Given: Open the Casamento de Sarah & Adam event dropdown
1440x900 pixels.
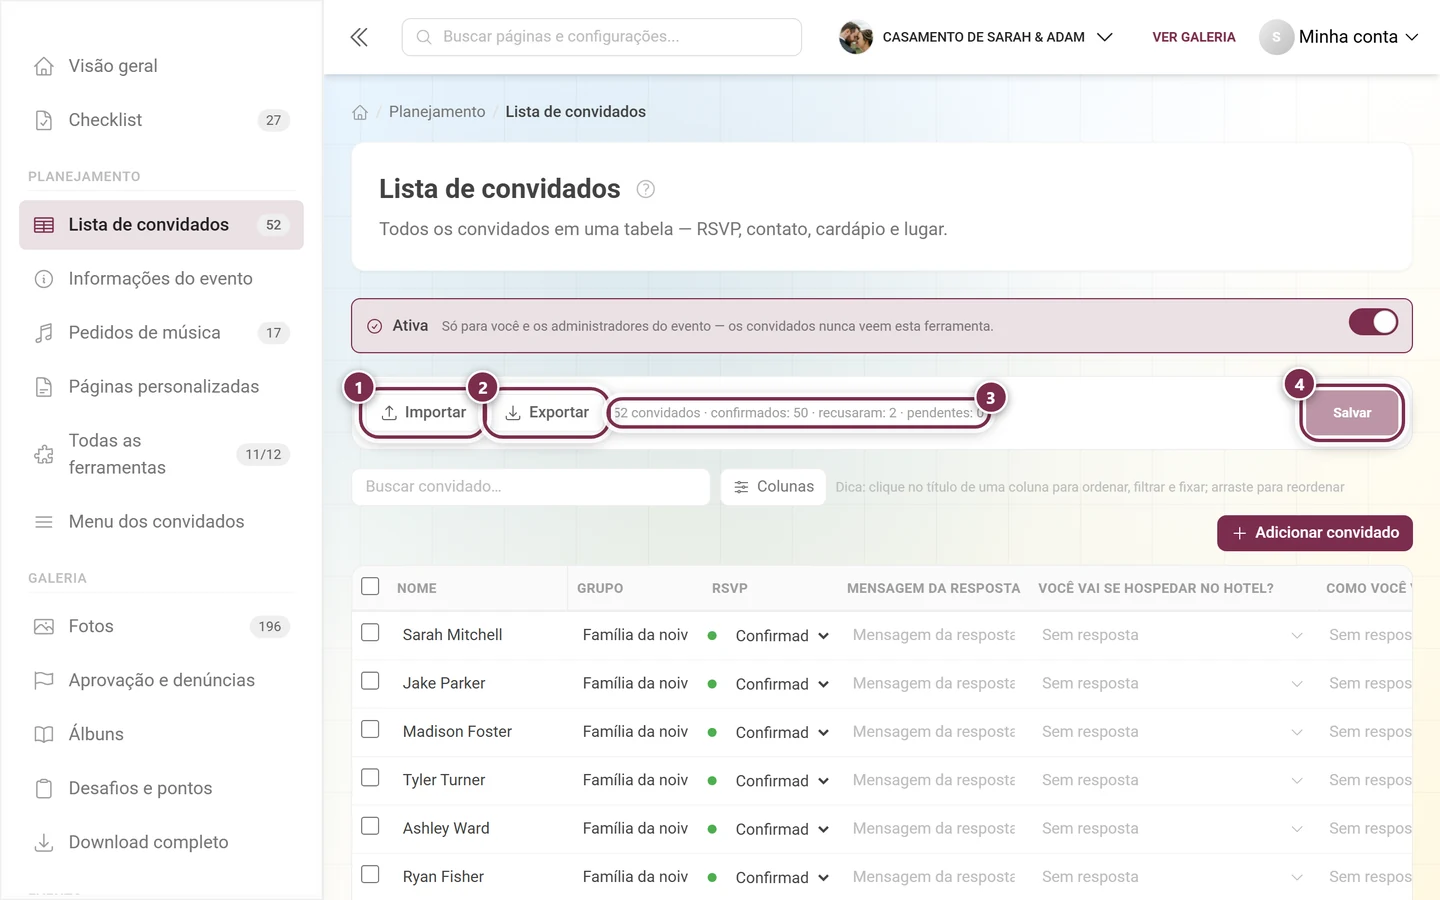Looking at the screenshot, I should coord(976,37).
